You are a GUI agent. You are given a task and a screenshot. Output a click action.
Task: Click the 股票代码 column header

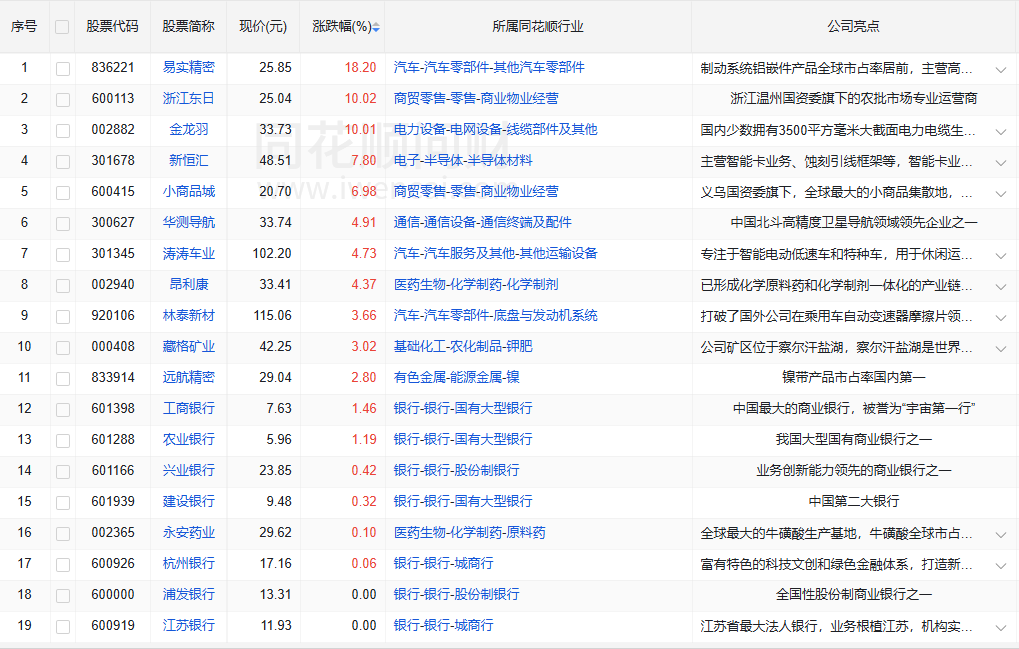click(112, 26)
